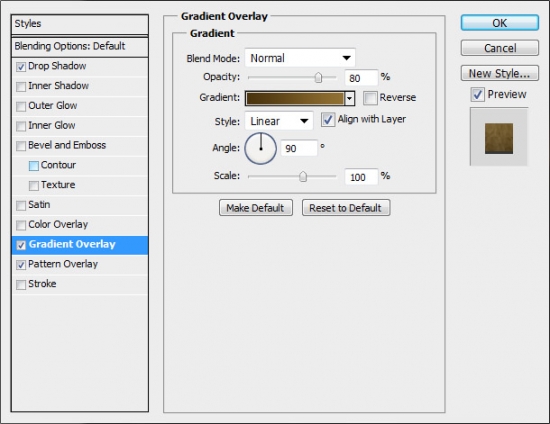The height and width of the screenshot is (424, 550).
Task: Enable the Inner Glow checkbox
Action: tap(21, 126)
